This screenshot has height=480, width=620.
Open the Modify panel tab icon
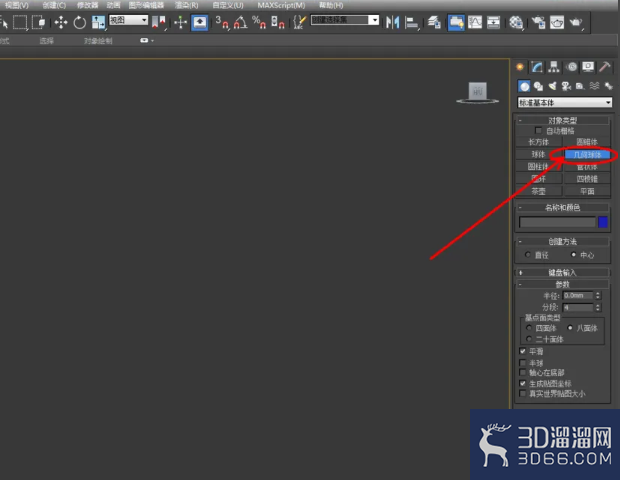537,67
